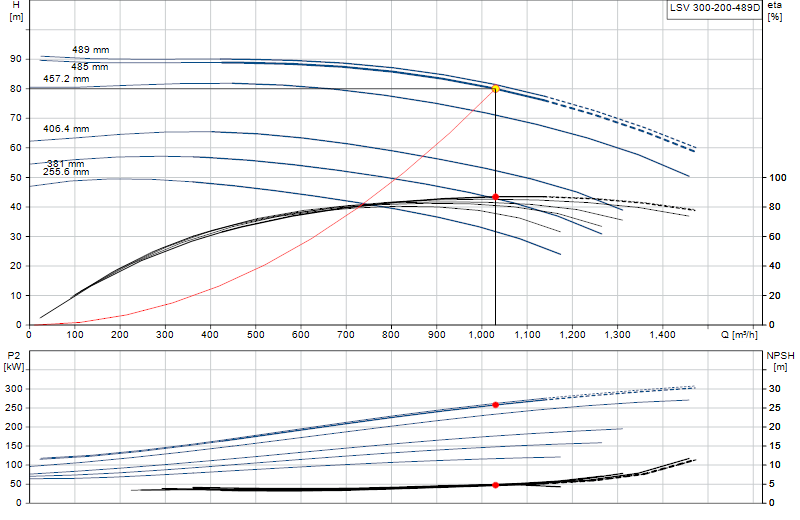800x520 pixels.
Task: Click the 406.4 mm impeller curve label
Action: 66,129
